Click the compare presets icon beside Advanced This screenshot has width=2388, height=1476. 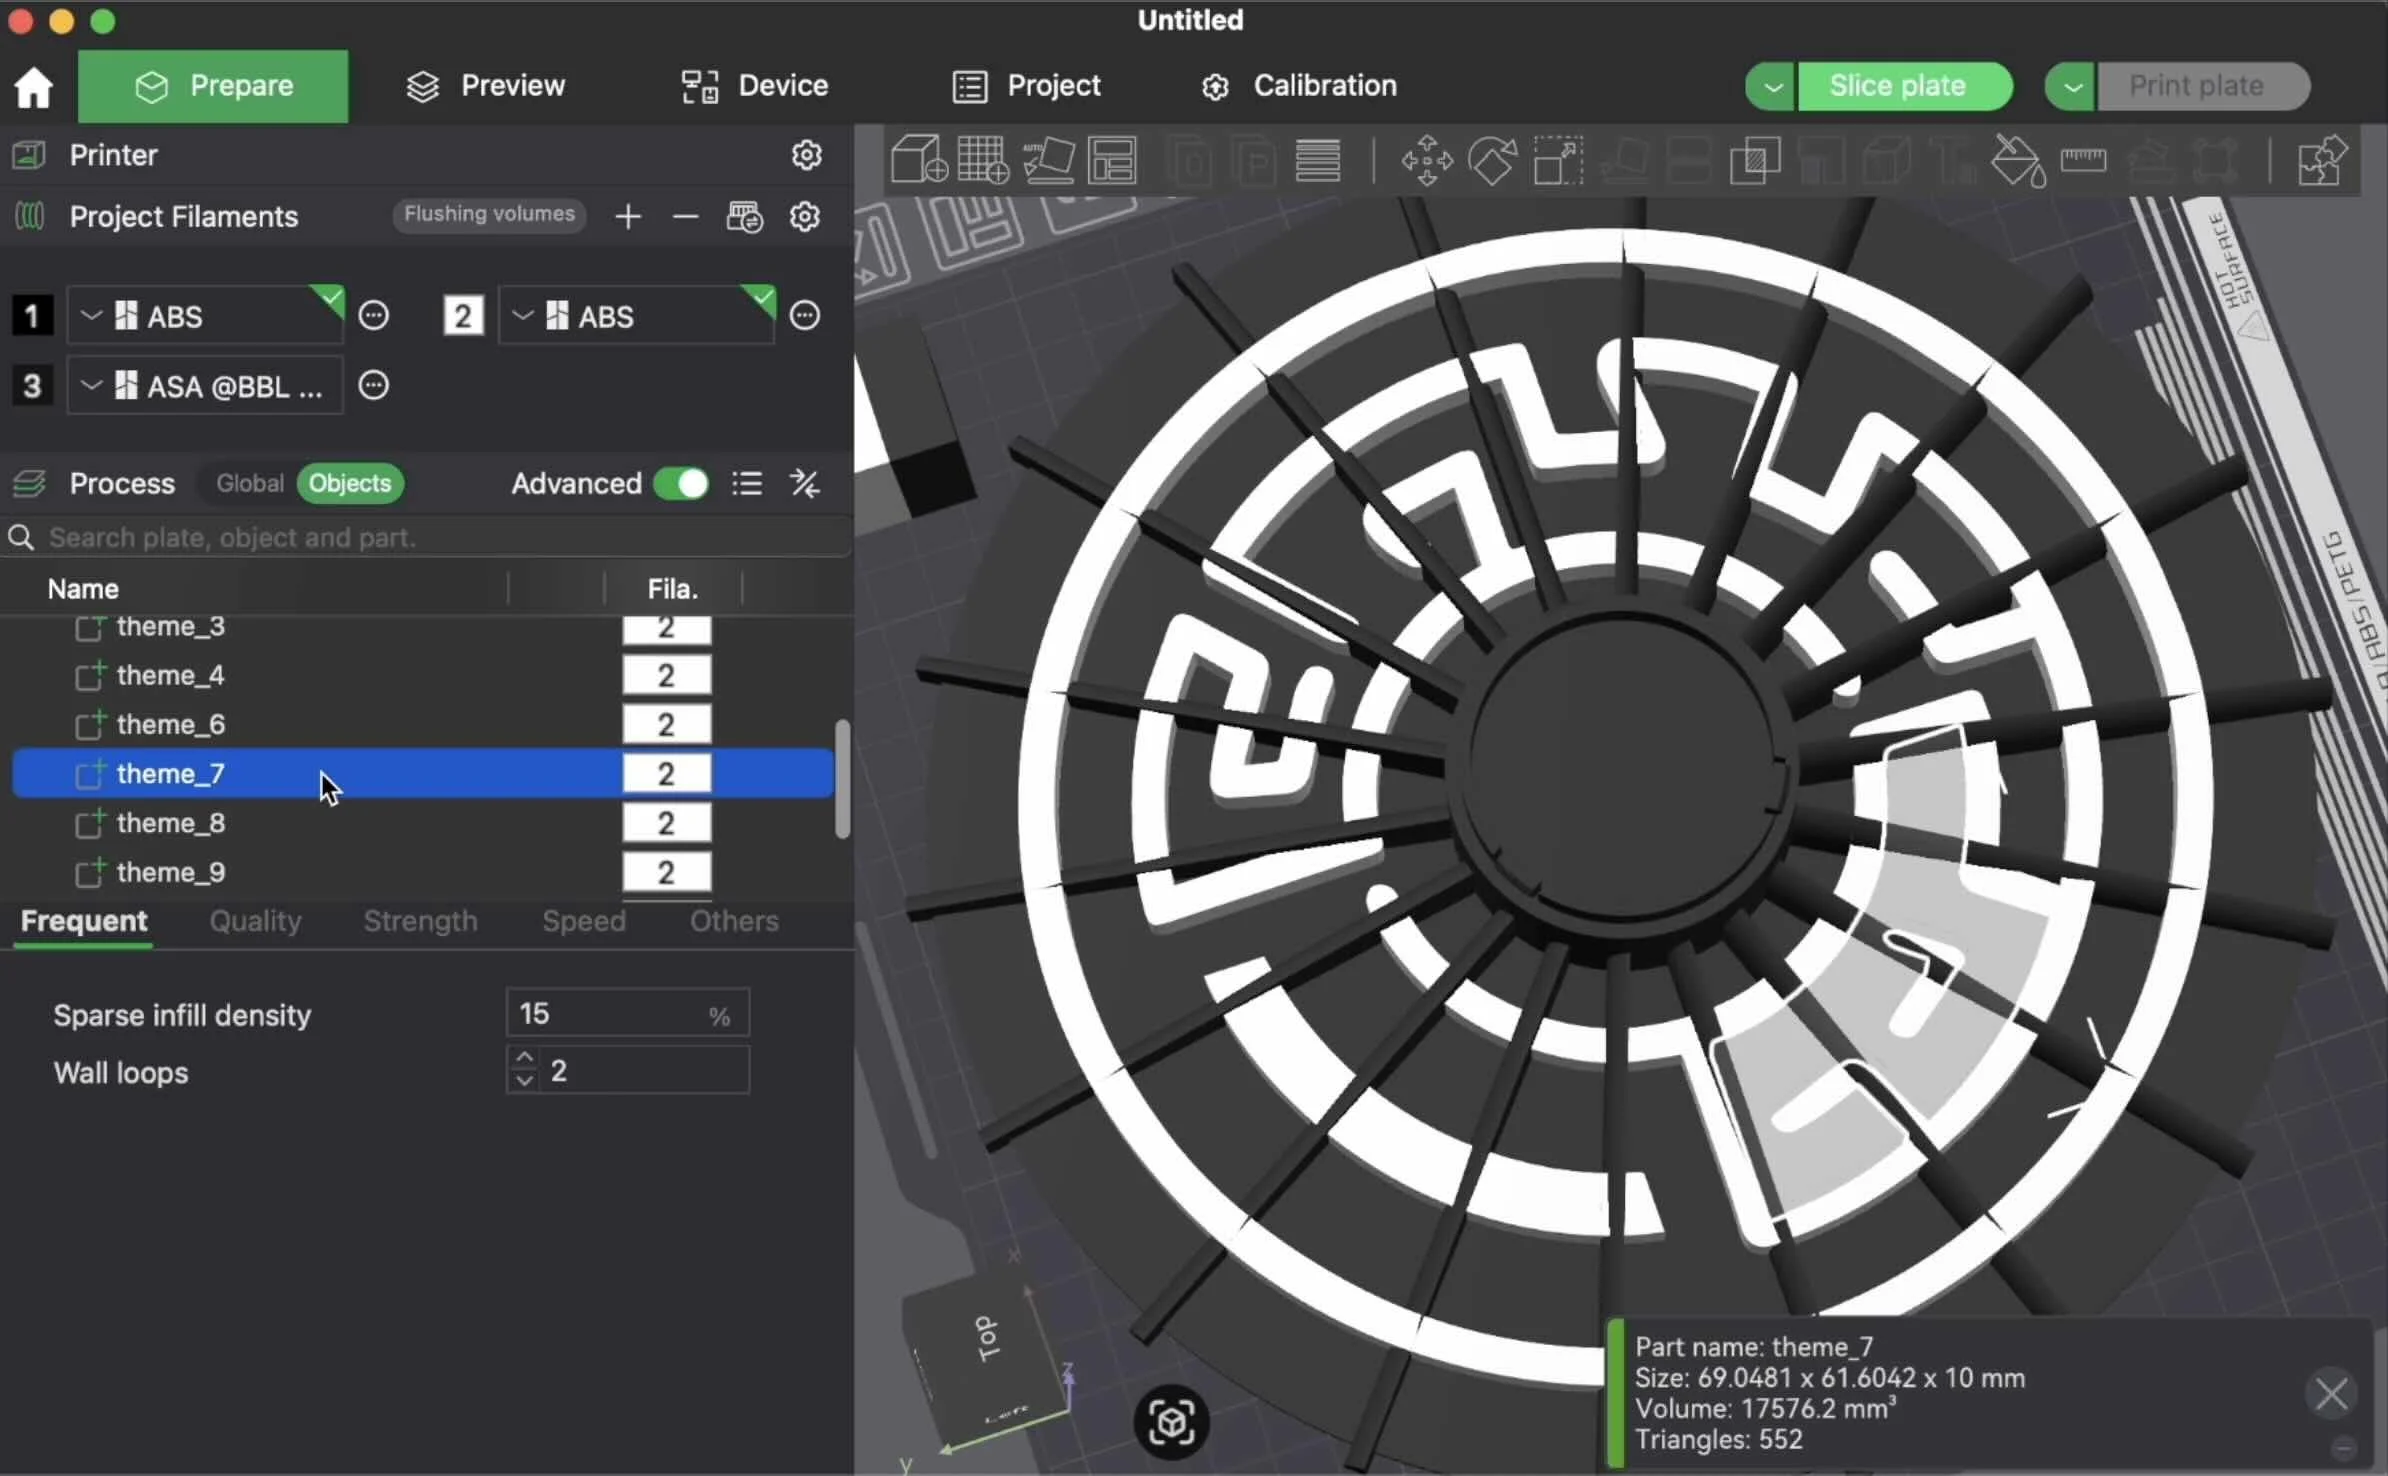(x=805, y=484)
